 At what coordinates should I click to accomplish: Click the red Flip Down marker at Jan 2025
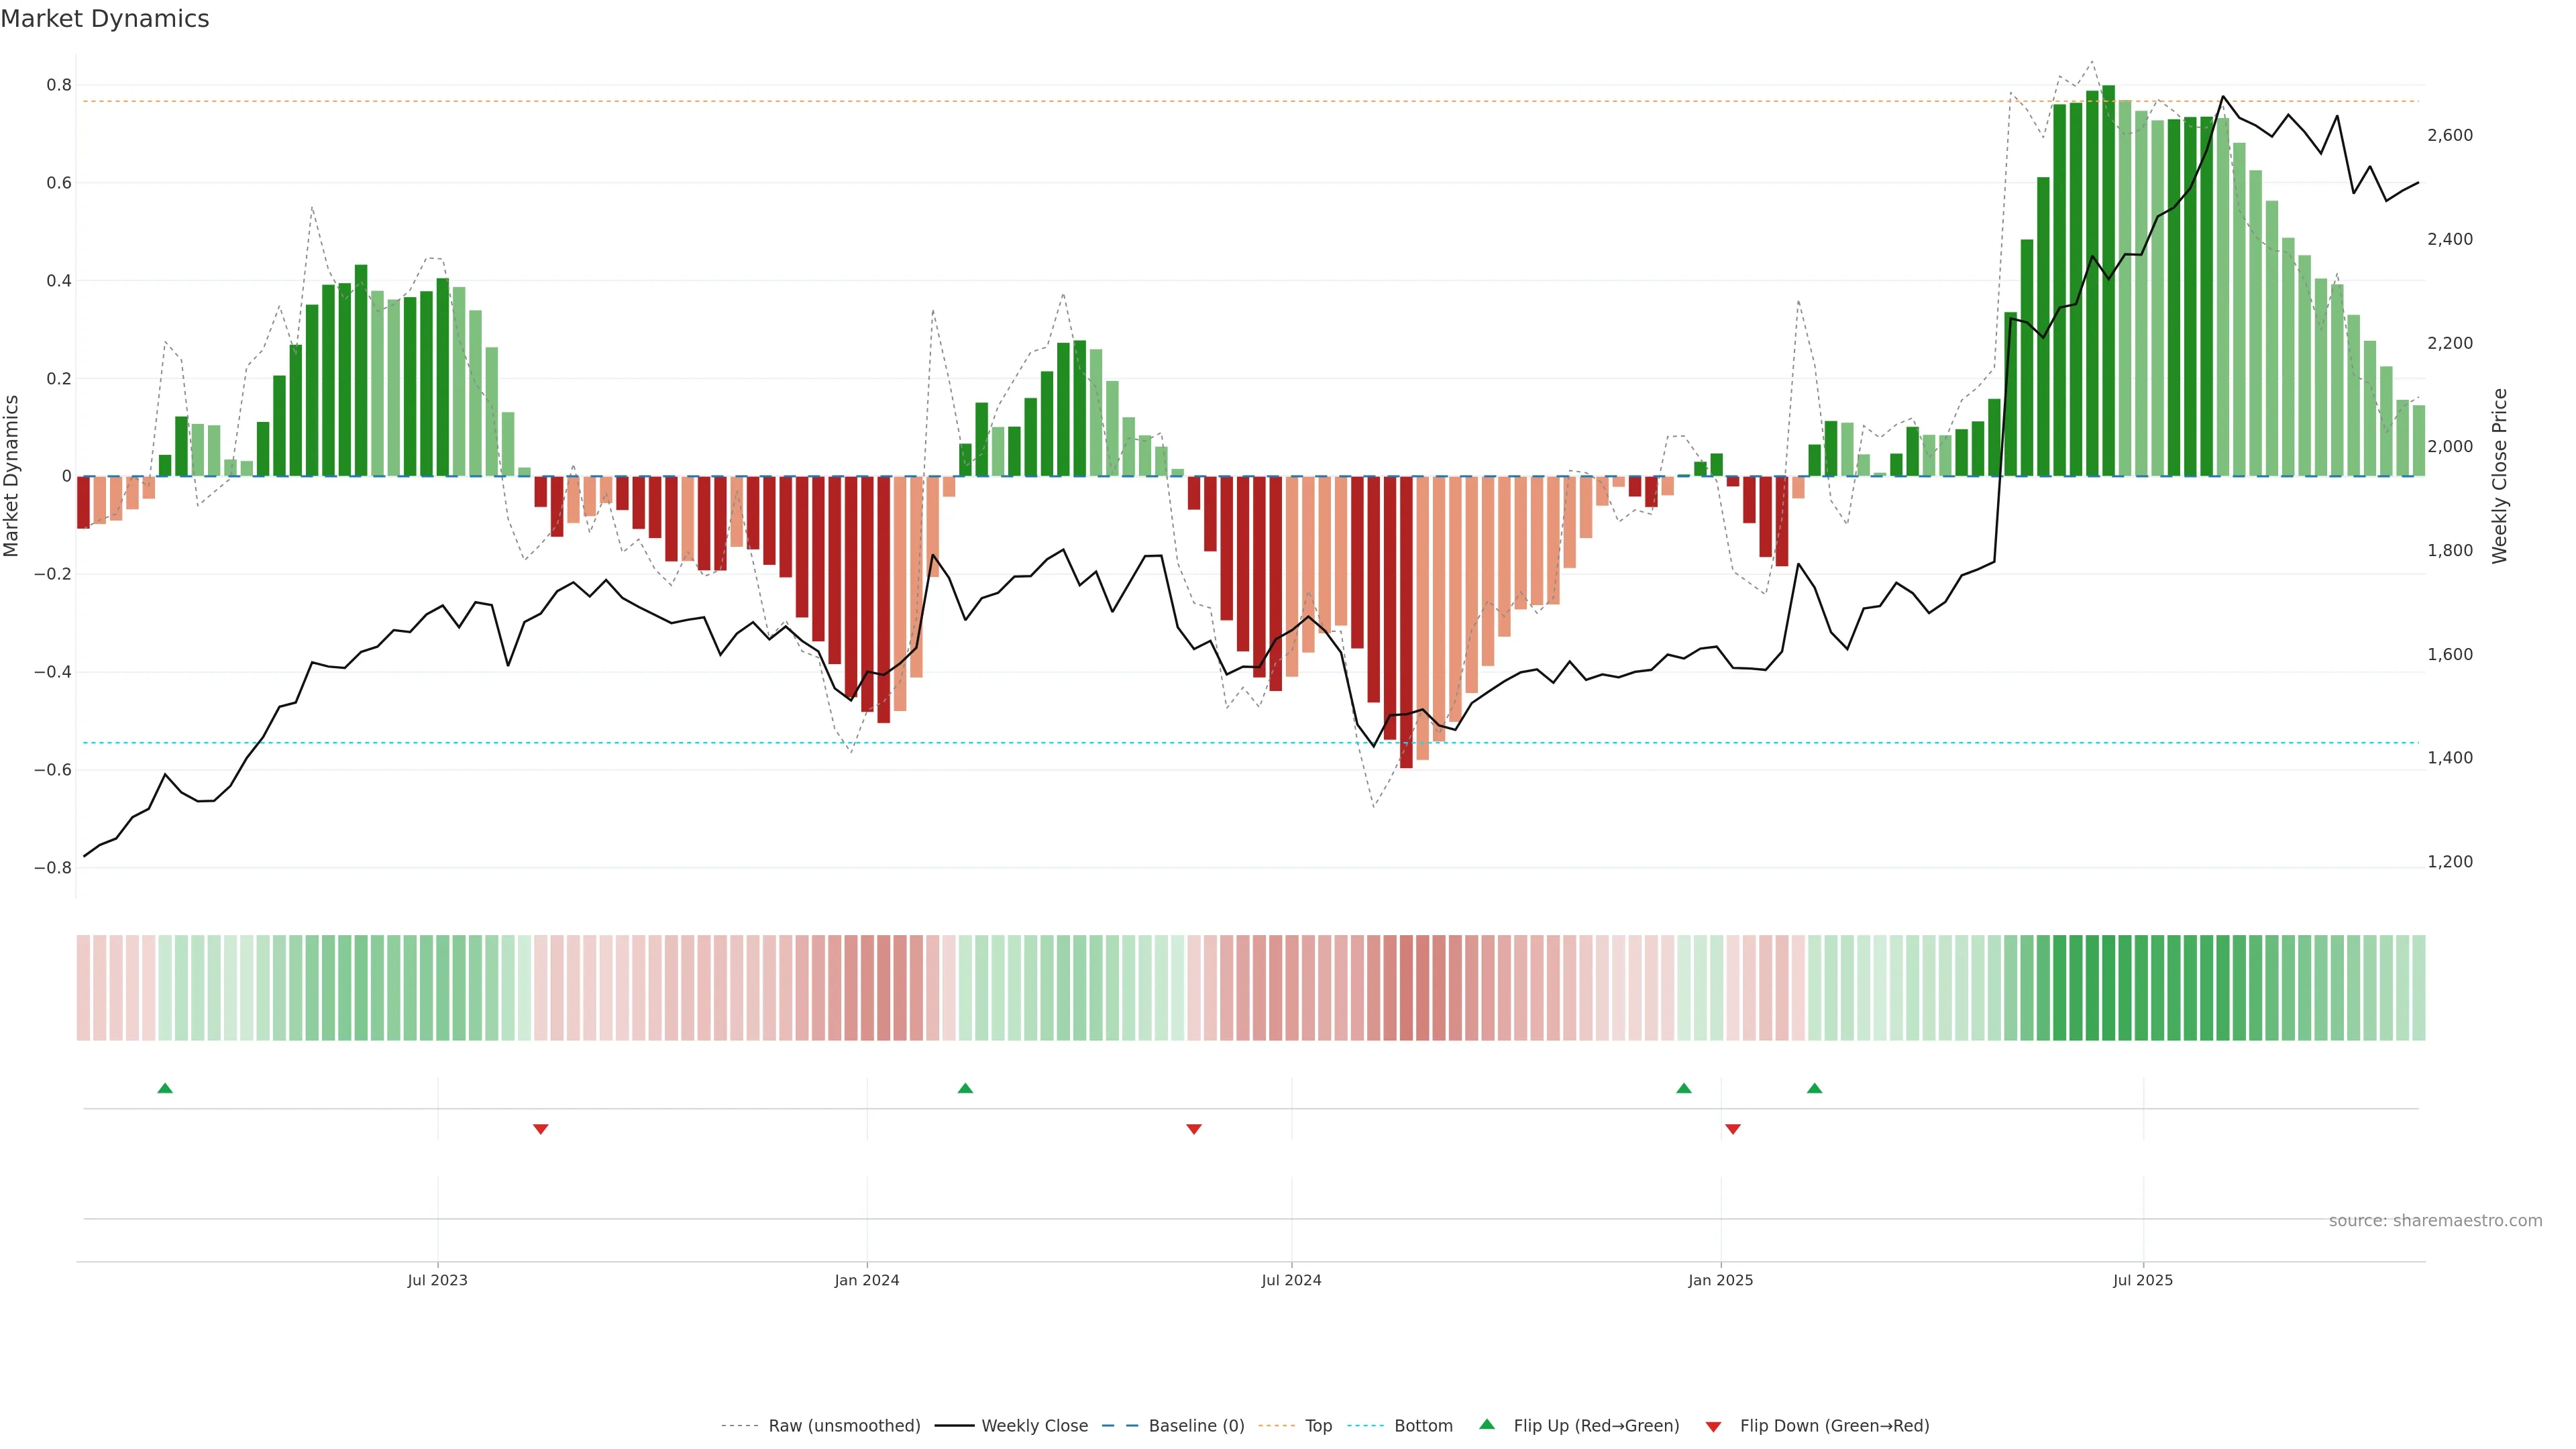(1733, 1129)
